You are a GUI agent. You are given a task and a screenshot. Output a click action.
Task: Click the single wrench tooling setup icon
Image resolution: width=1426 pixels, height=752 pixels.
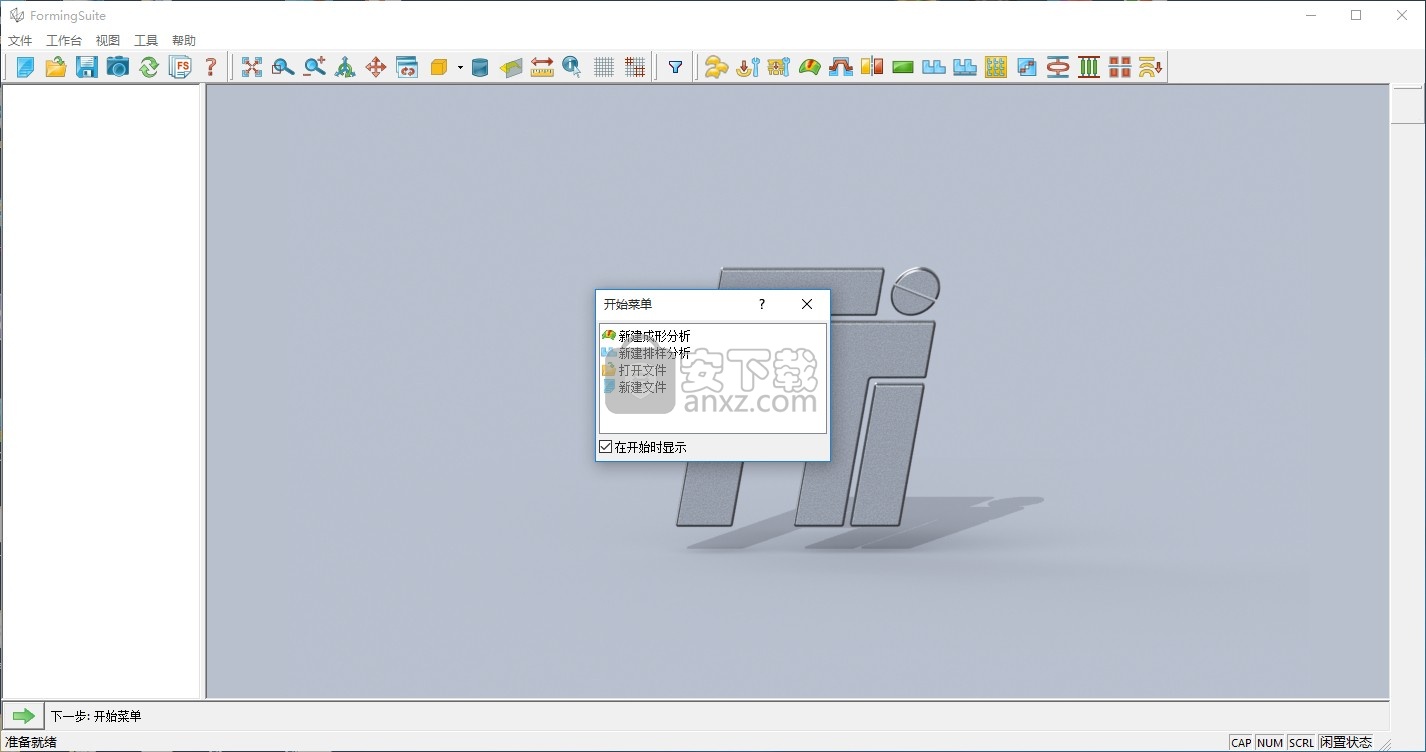tap(747, 67)
